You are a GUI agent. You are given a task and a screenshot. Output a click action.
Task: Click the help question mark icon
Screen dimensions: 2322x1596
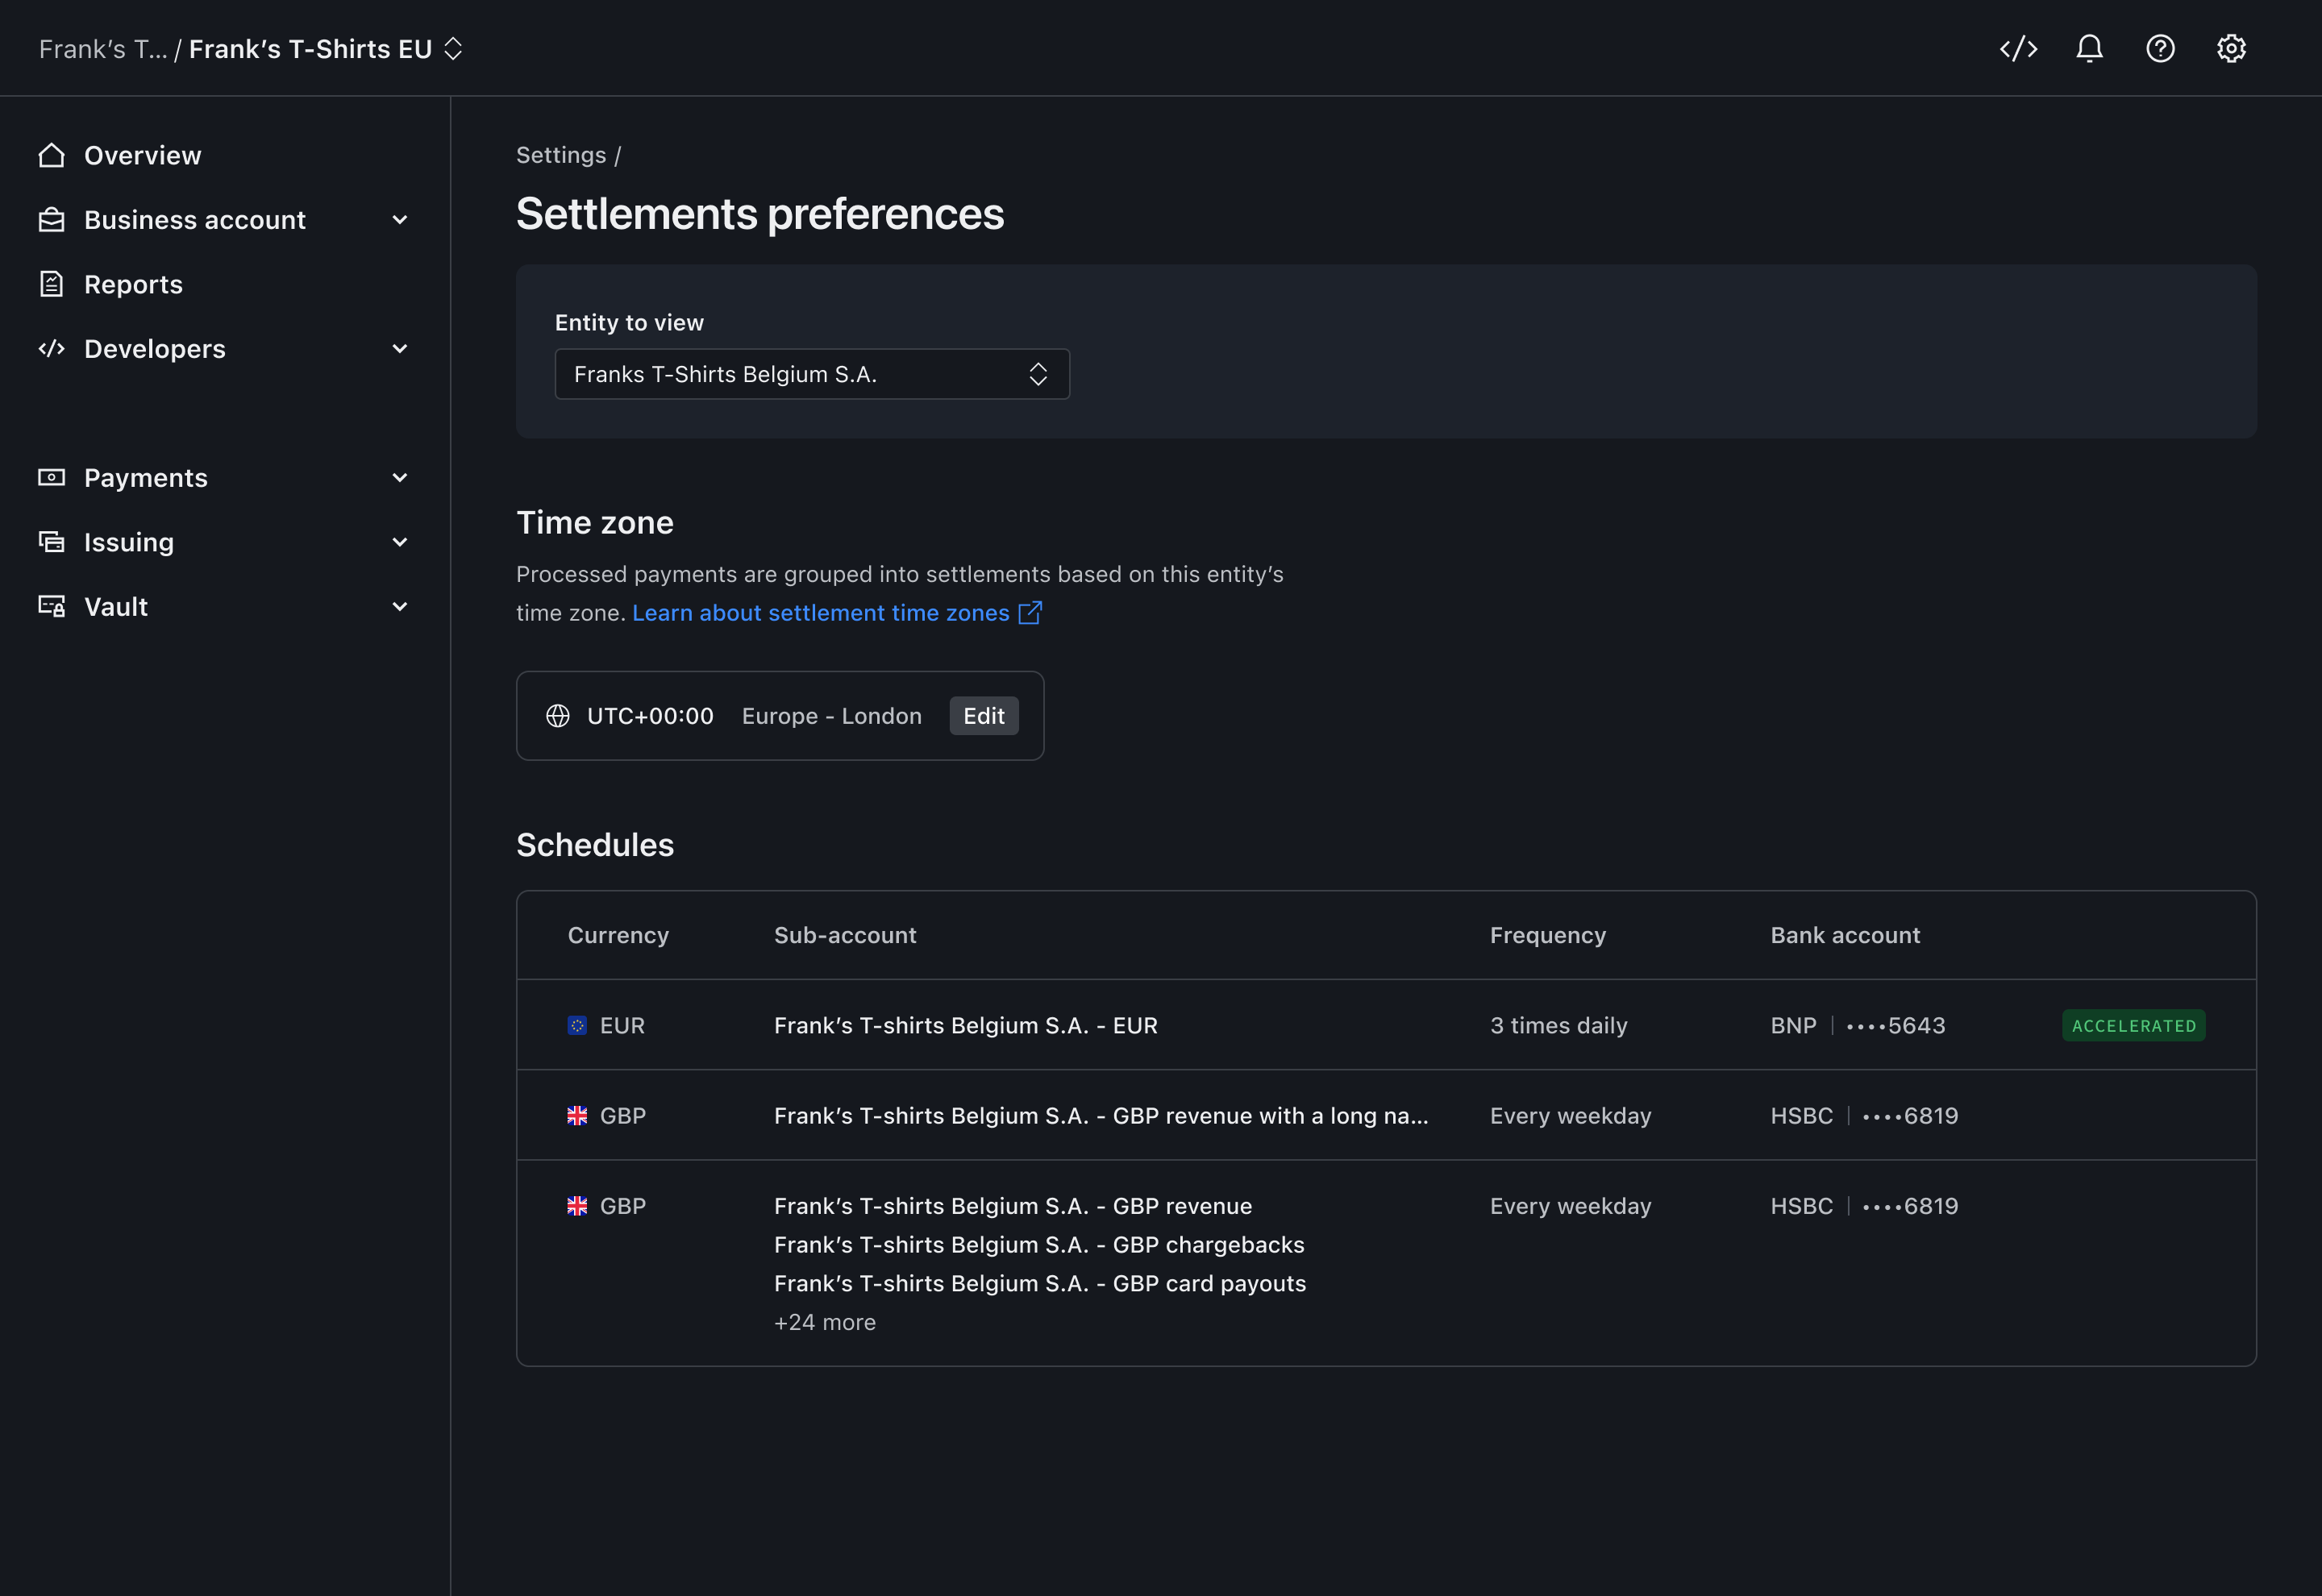(x=2160, y=48)
